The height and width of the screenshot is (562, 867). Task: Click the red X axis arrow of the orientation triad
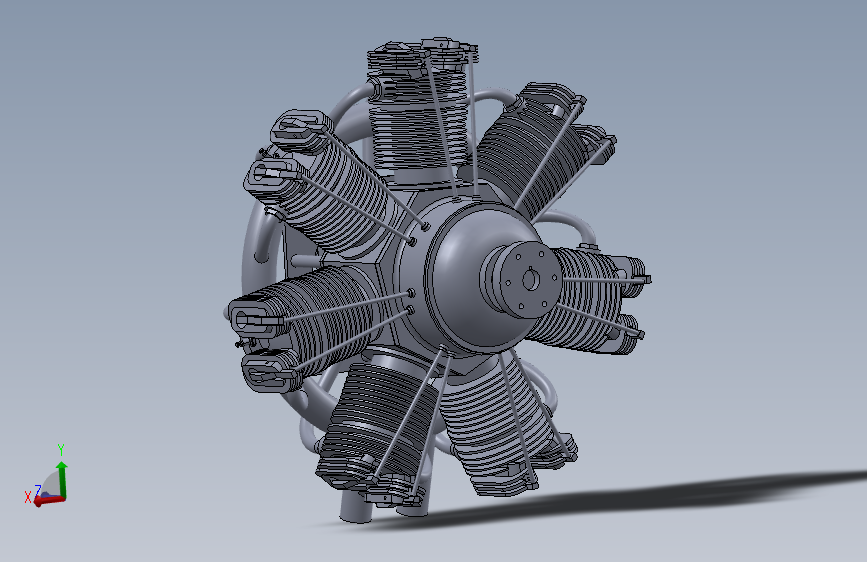[49, 501]
